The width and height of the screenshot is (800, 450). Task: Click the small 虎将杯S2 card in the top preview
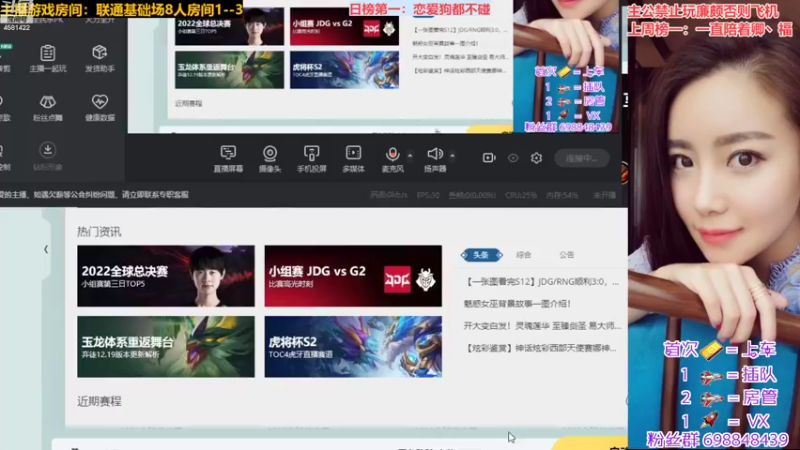tap(344, 70)
